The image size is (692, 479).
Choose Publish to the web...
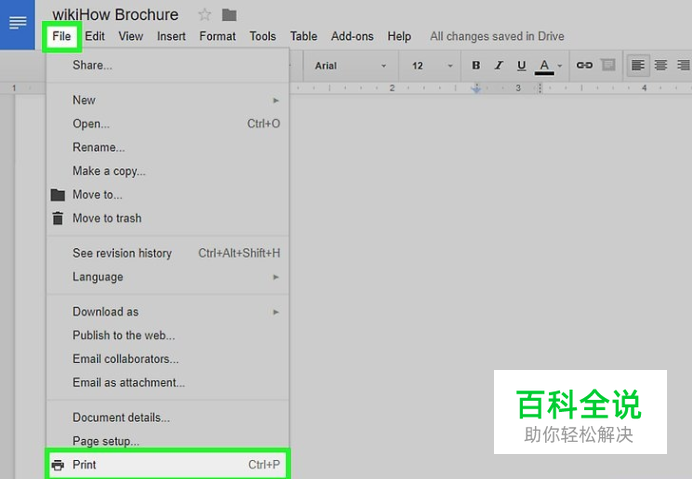pyautogui.click(x=168, y=336)
